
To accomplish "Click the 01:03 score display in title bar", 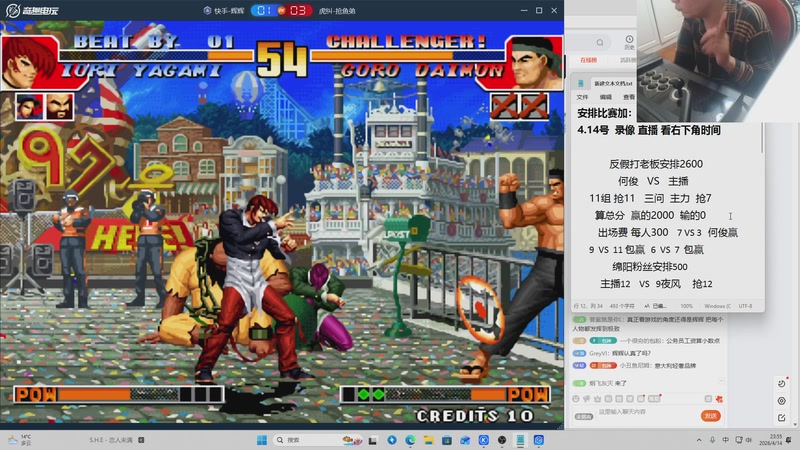I will 282,10.
